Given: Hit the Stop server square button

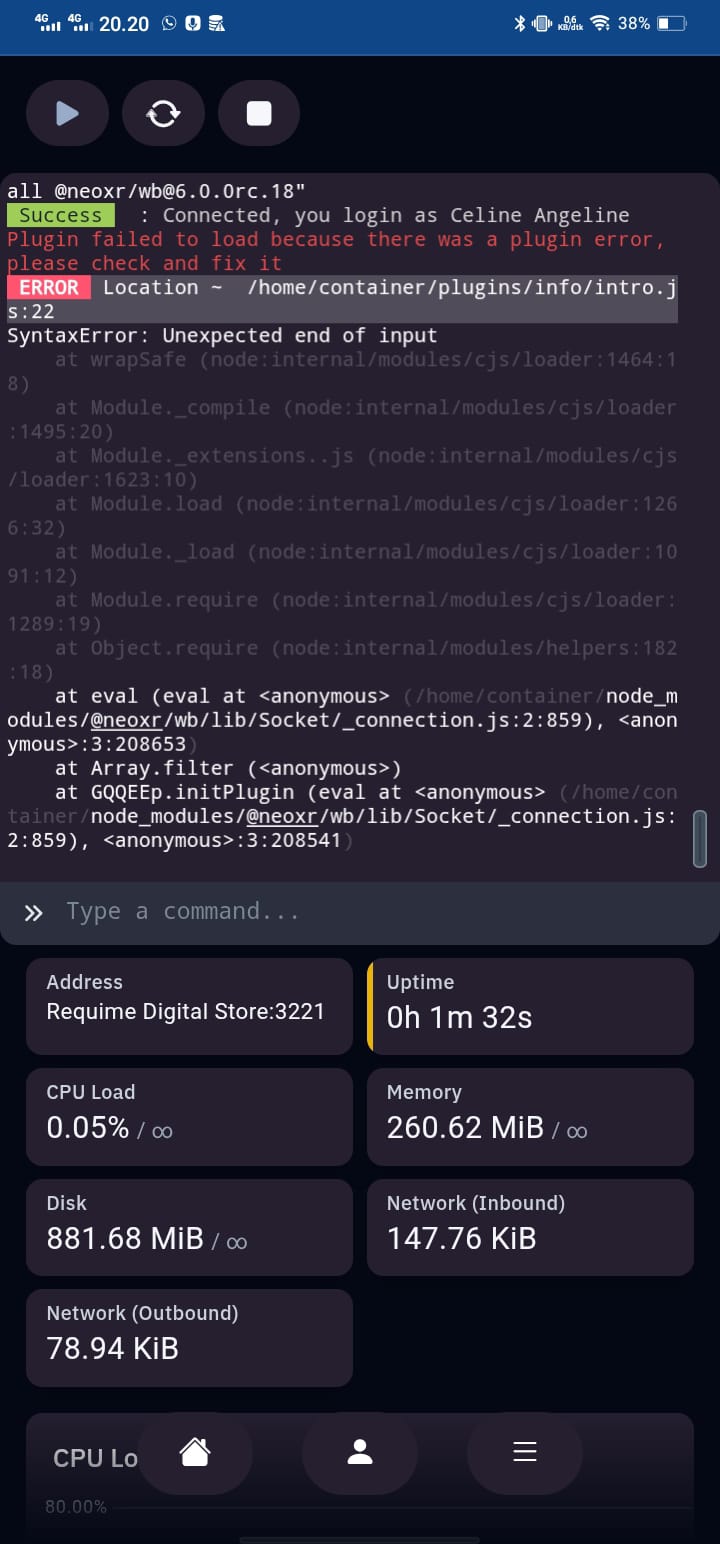Looking at the screenshot, I should click(x=259, y=114).
